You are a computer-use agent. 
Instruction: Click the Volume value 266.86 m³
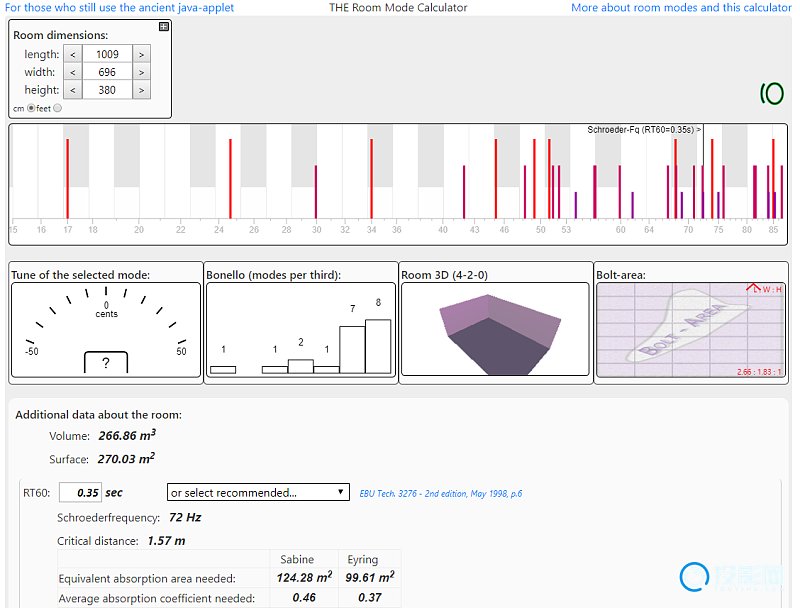coord(127,436)
